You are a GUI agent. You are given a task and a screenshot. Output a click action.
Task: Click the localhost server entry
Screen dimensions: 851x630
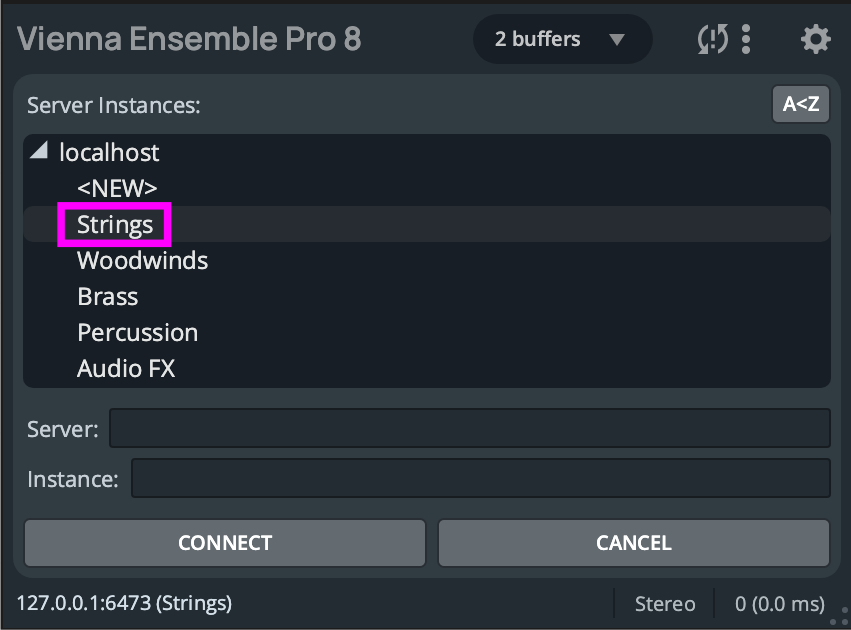pos(109,152)
